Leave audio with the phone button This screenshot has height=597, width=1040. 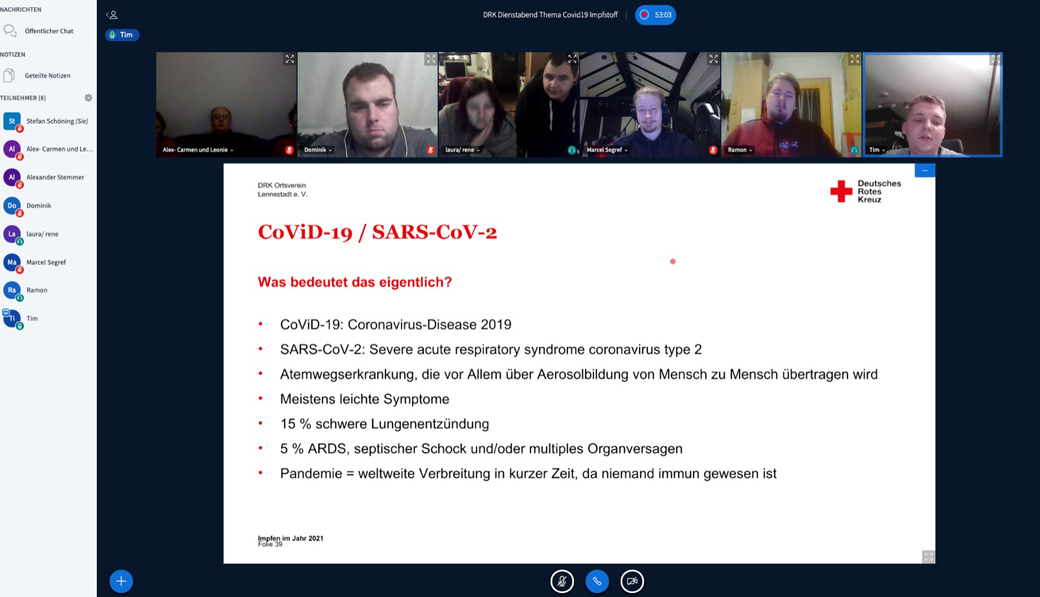click(x=597, y=581)
